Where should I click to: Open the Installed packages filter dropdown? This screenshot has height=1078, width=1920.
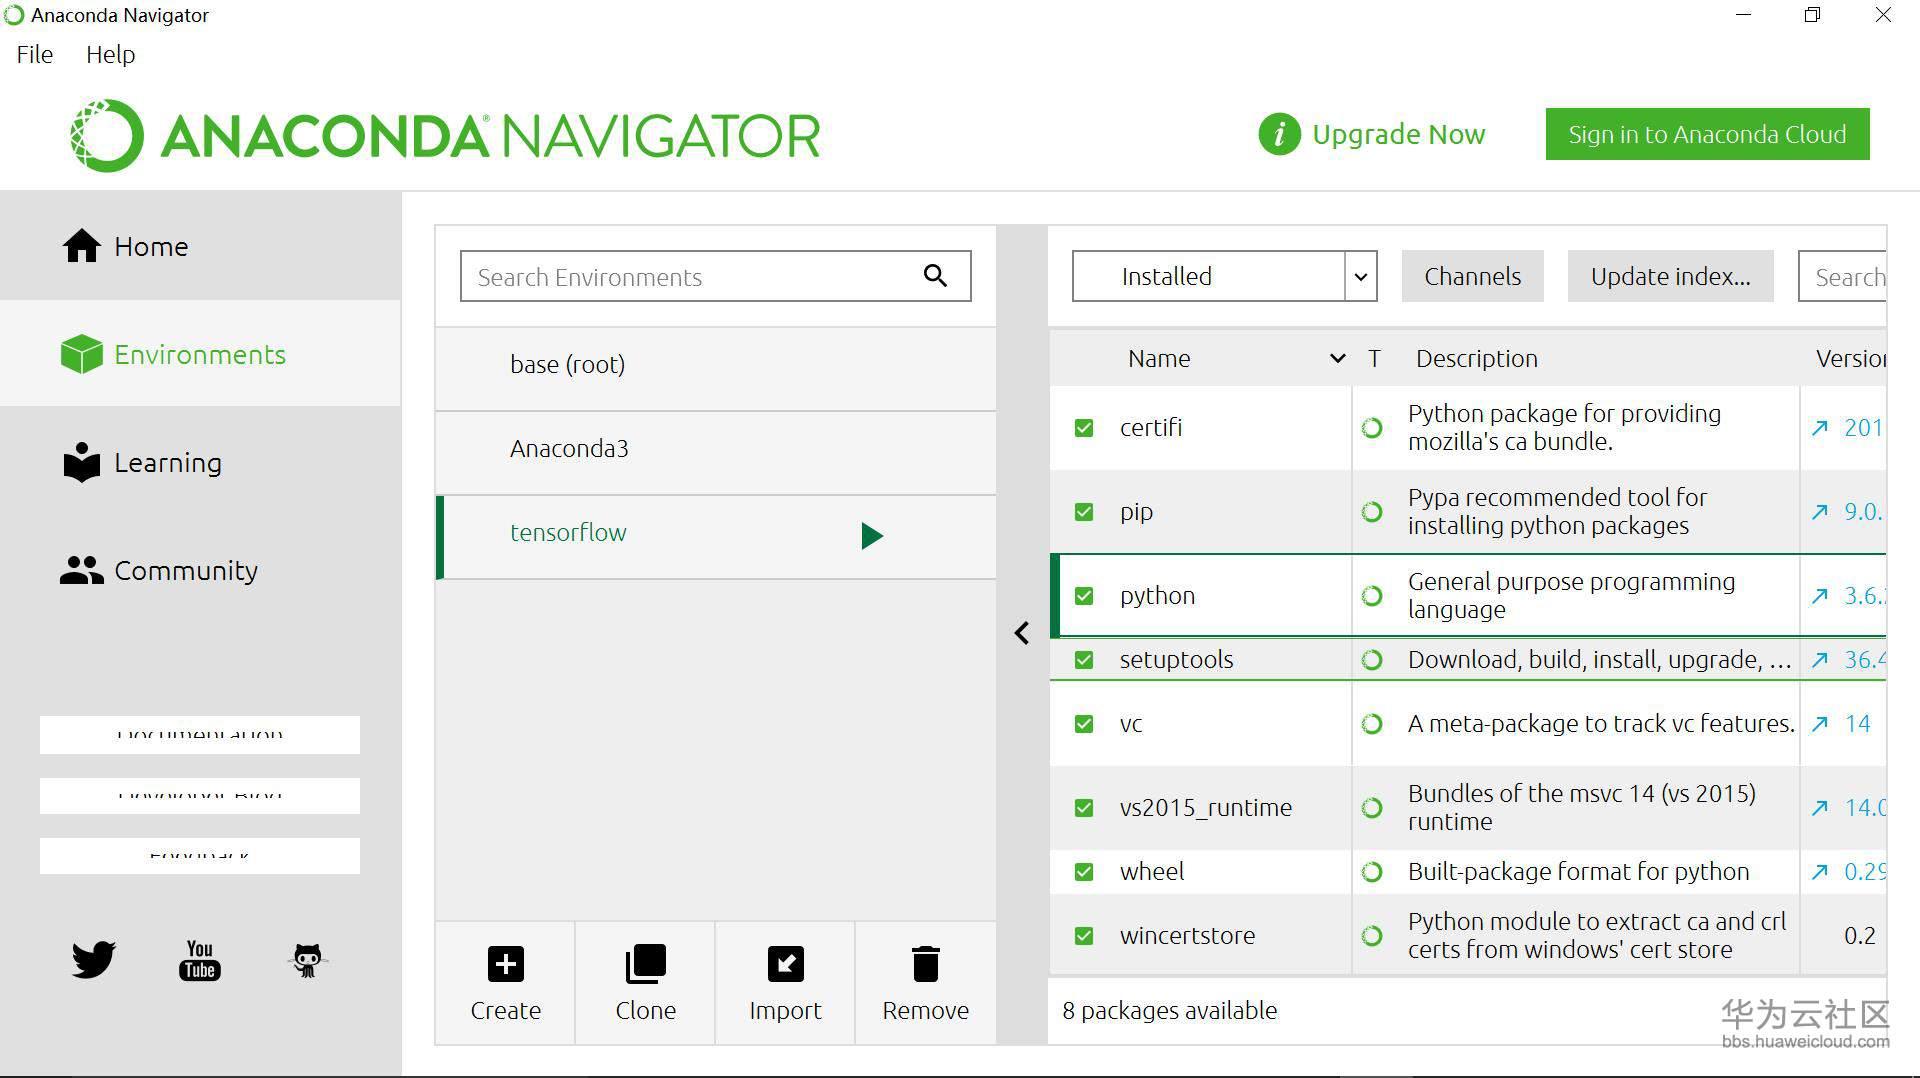point(1224,276)
